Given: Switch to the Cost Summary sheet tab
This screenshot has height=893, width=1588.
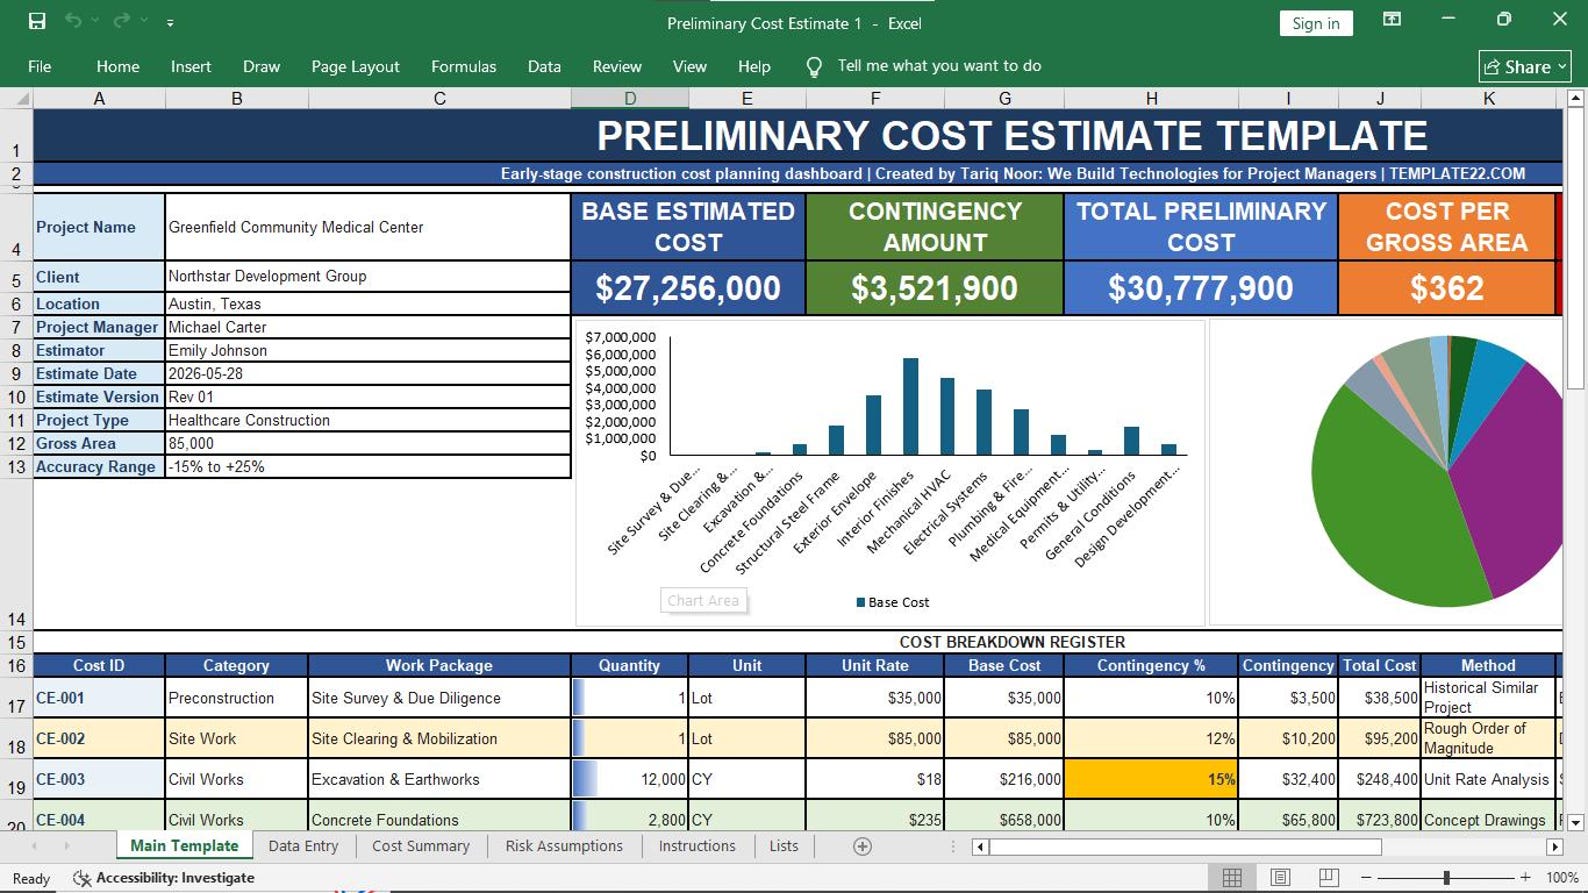Looking at the screenshot, I should pyautogui.click(x=420, y=846).
